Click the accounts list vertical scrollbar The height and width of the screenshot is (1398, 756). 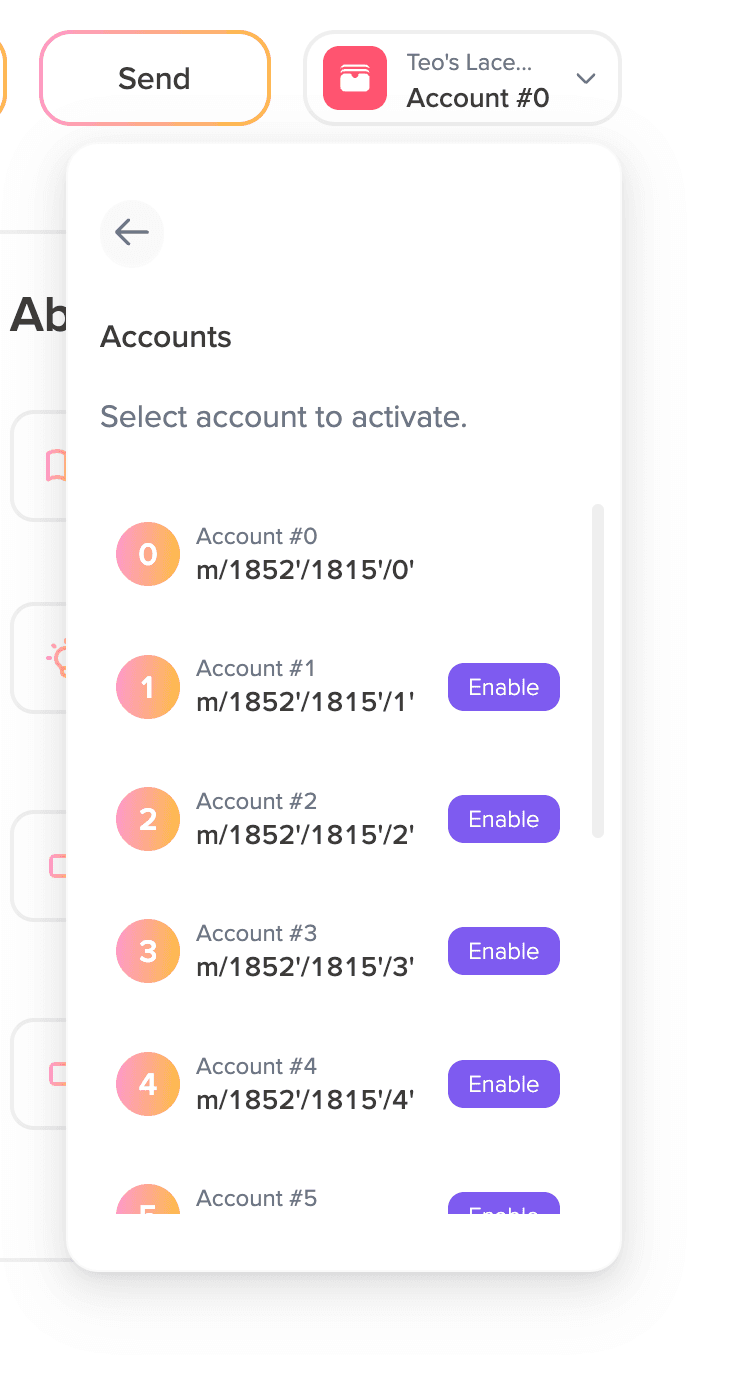pos(598,670)
